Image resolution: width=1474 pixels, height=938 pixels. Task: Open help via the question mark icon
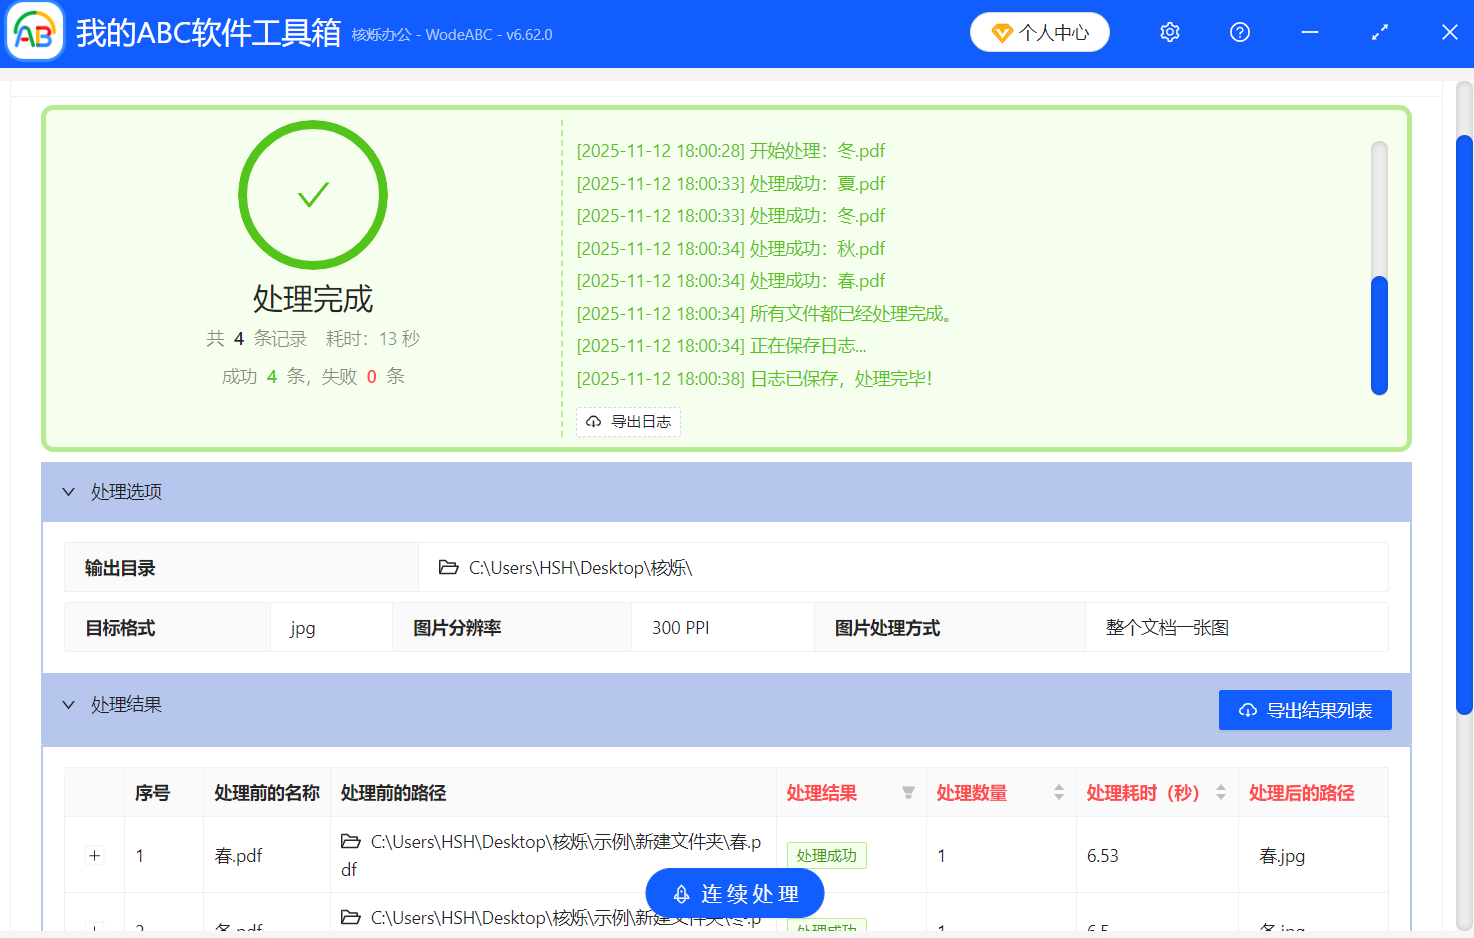tap(1239, 32)
